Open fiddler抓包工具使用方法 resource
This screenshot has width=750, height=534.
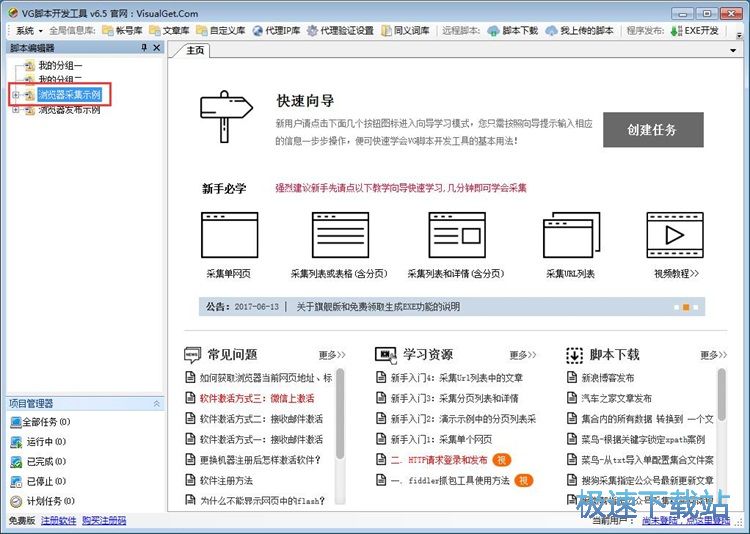[x=450, y=480]
